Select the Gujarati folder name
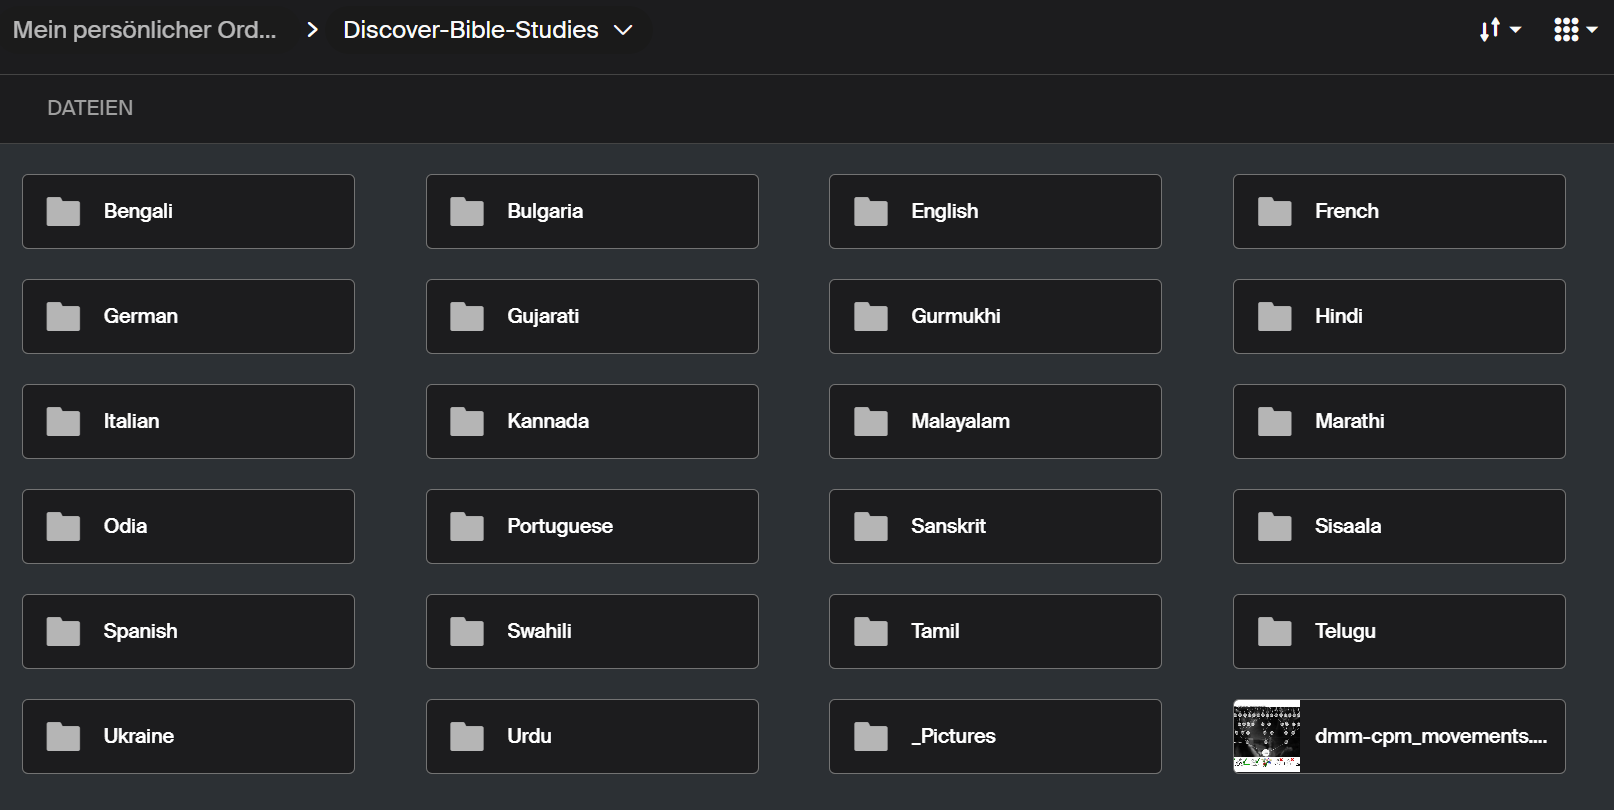1614x810 pixels. (543, 316)
